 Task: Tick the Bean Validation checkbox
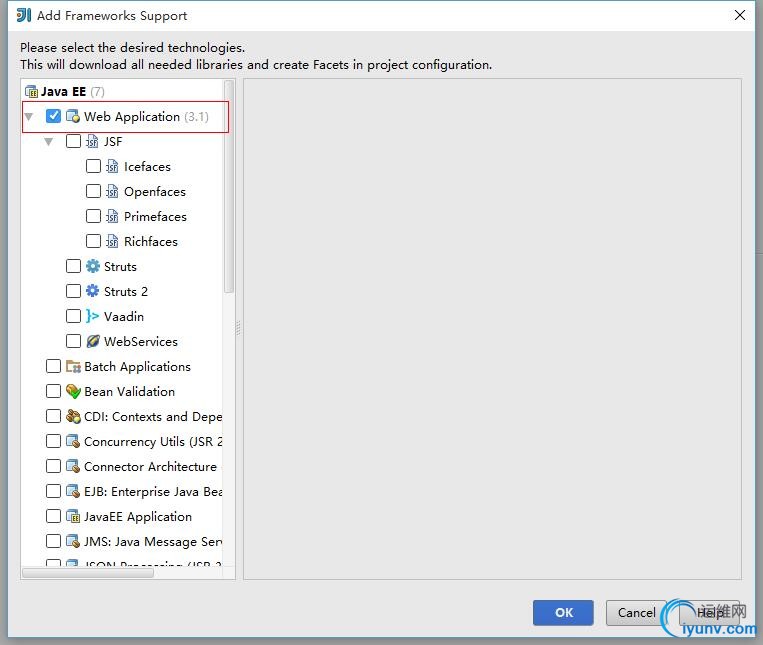53,391
